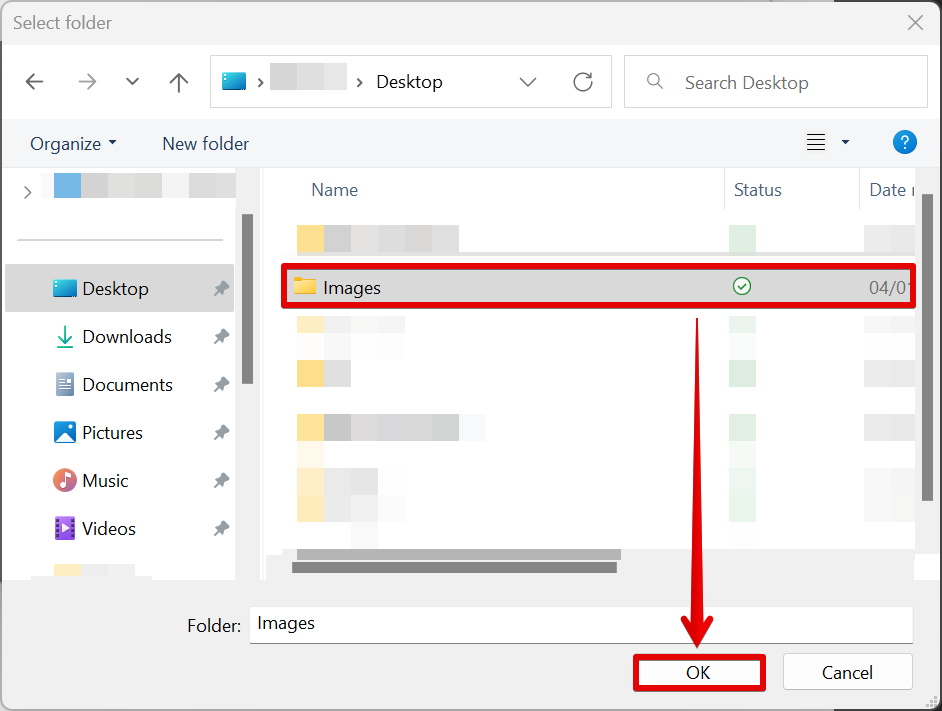Create a New folder

click(205, 144)
